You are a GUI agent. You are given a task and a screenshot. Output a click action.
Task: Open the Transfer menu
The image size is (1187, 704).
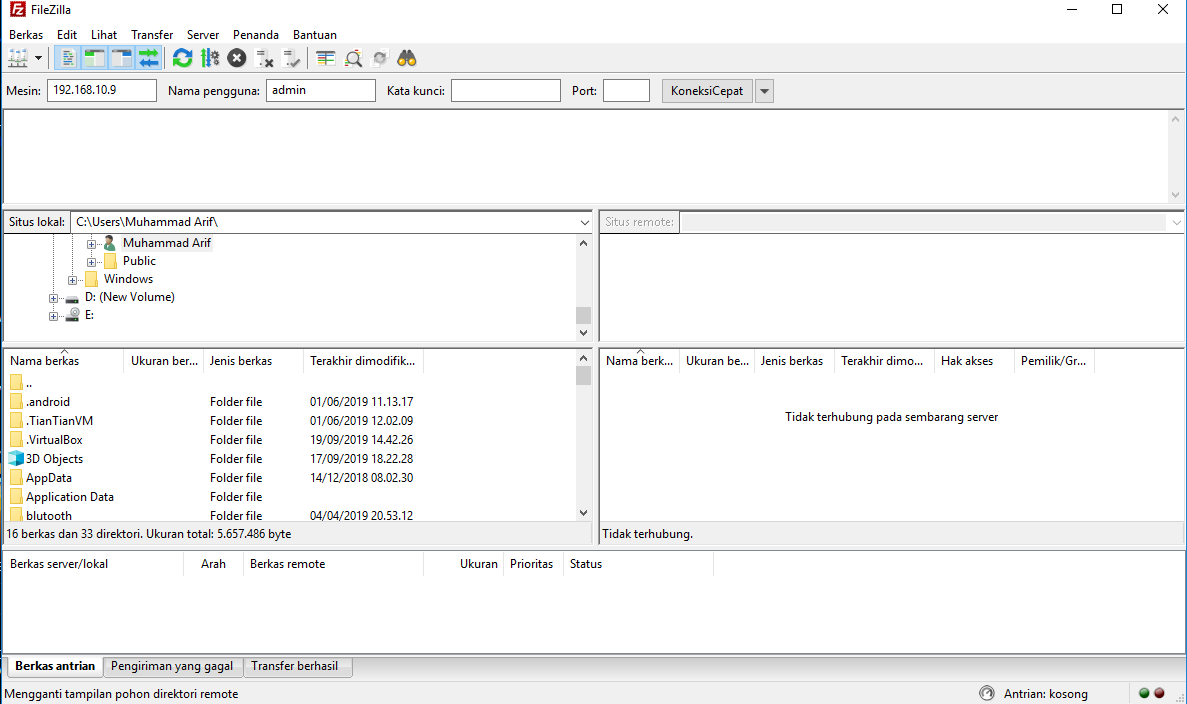pos(152,35)
